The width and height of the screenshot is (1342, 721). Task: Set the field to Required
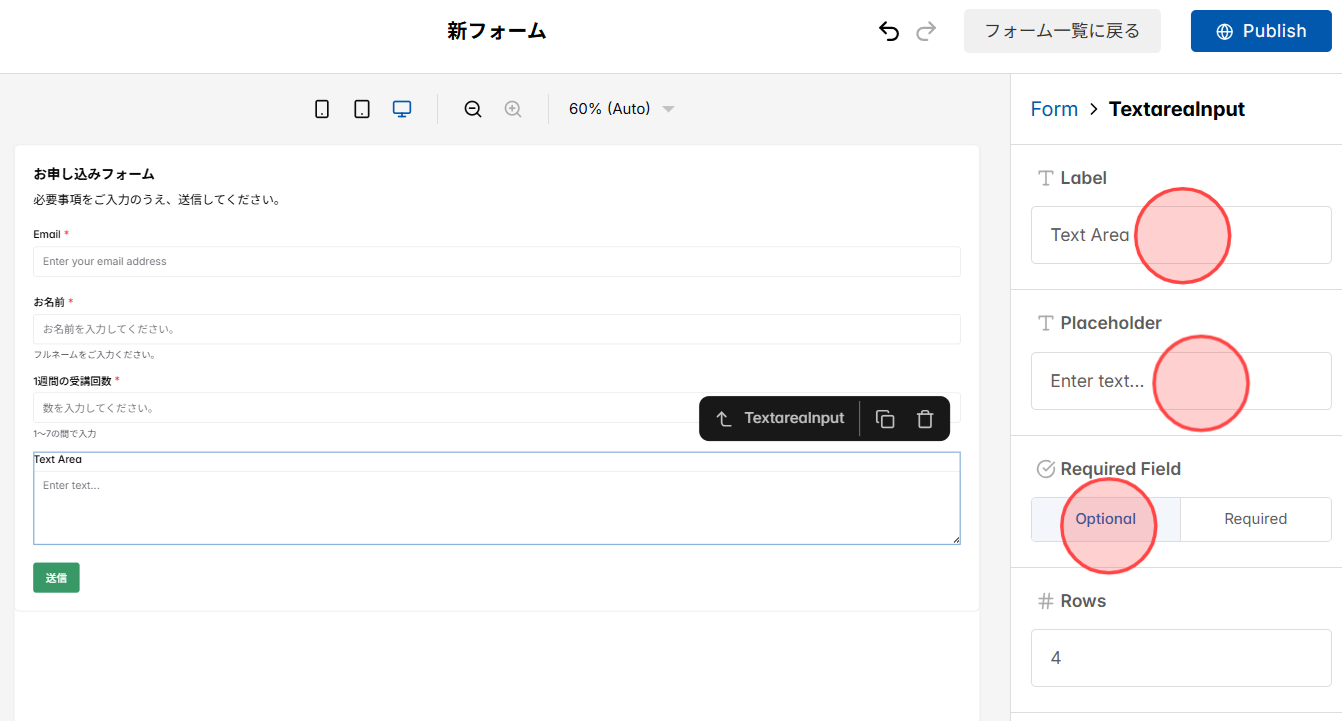1255,519
